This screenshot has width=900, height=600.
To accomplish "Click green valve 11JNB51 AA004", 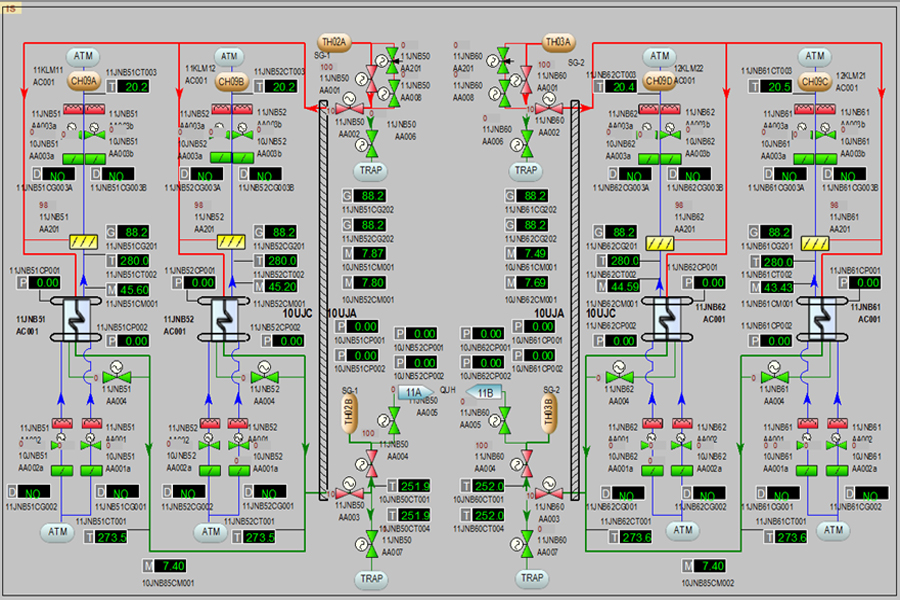I will tap(117, 377).
